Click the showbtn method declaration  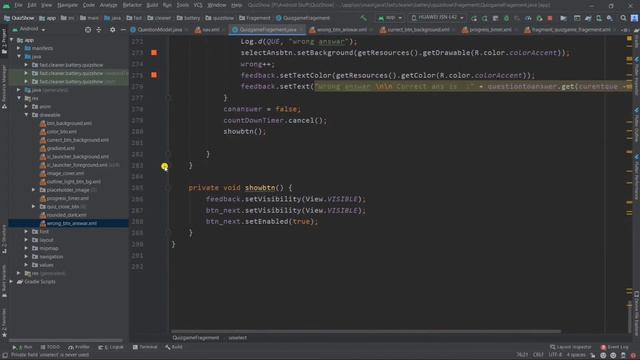click(x=260, y=188)
